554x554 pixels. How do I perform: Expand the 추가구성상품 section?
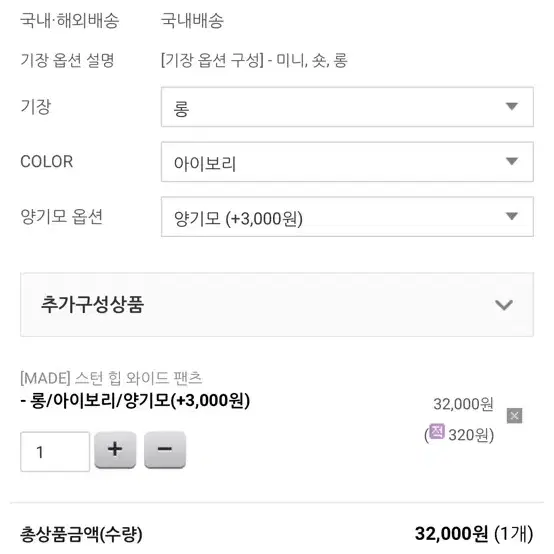277,305
